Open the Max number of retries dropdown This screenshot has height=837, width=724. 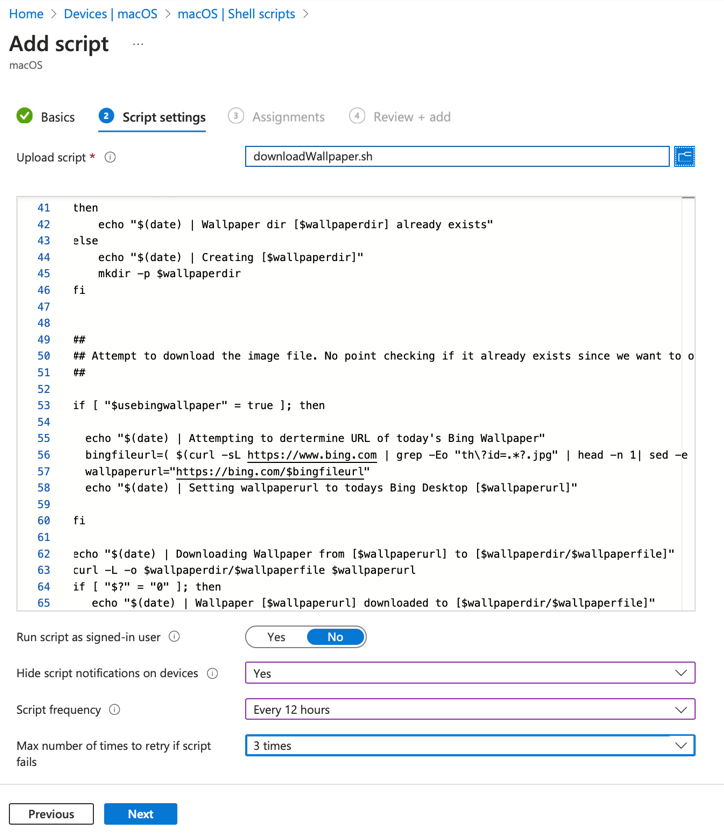[470, 746]
